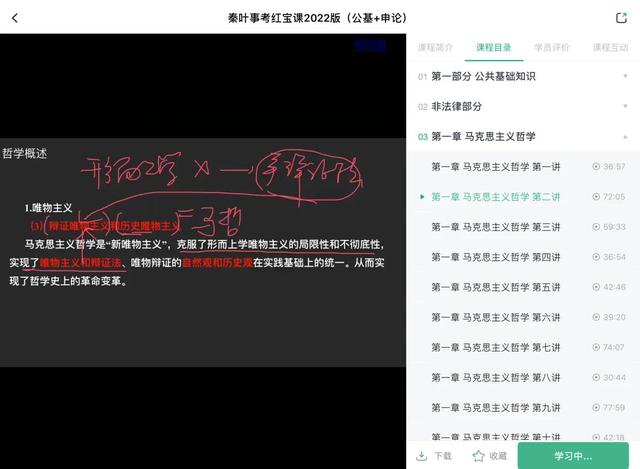
Task: Collapse 第一章 马克思主义哲学 section arrow
Action: point(625,137)
